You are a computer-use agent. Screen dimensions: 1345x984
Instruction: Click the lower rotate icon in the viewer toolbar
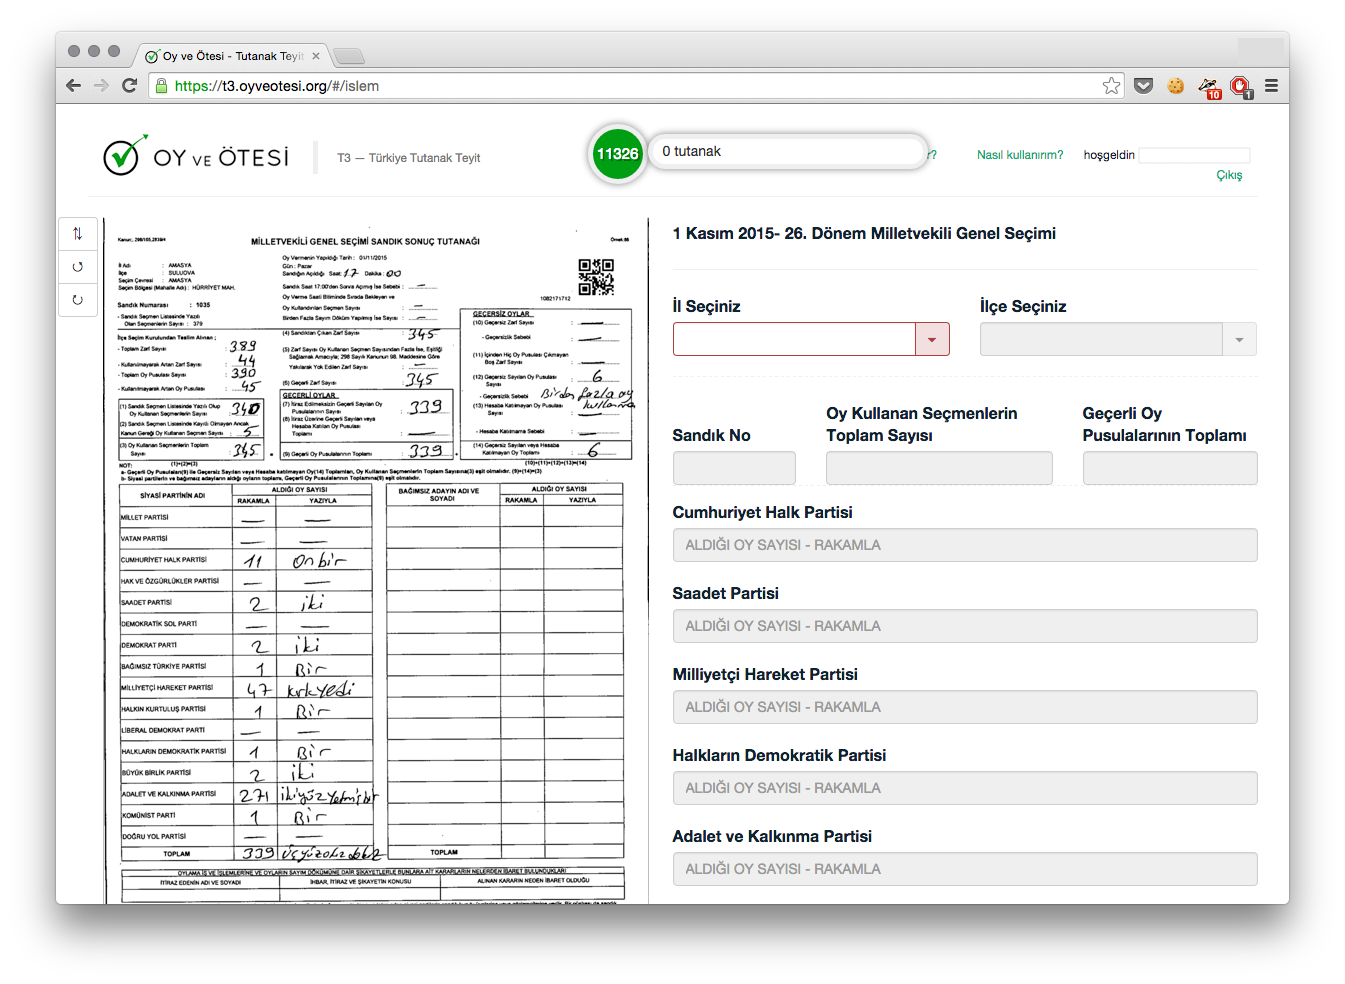[77, 299]
